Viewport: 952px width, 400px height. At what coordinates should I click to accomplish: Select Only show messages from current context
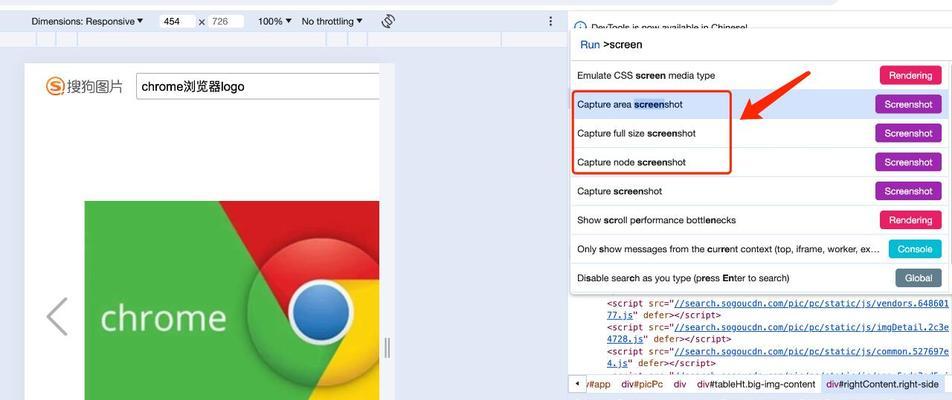(x=761, y=249)
